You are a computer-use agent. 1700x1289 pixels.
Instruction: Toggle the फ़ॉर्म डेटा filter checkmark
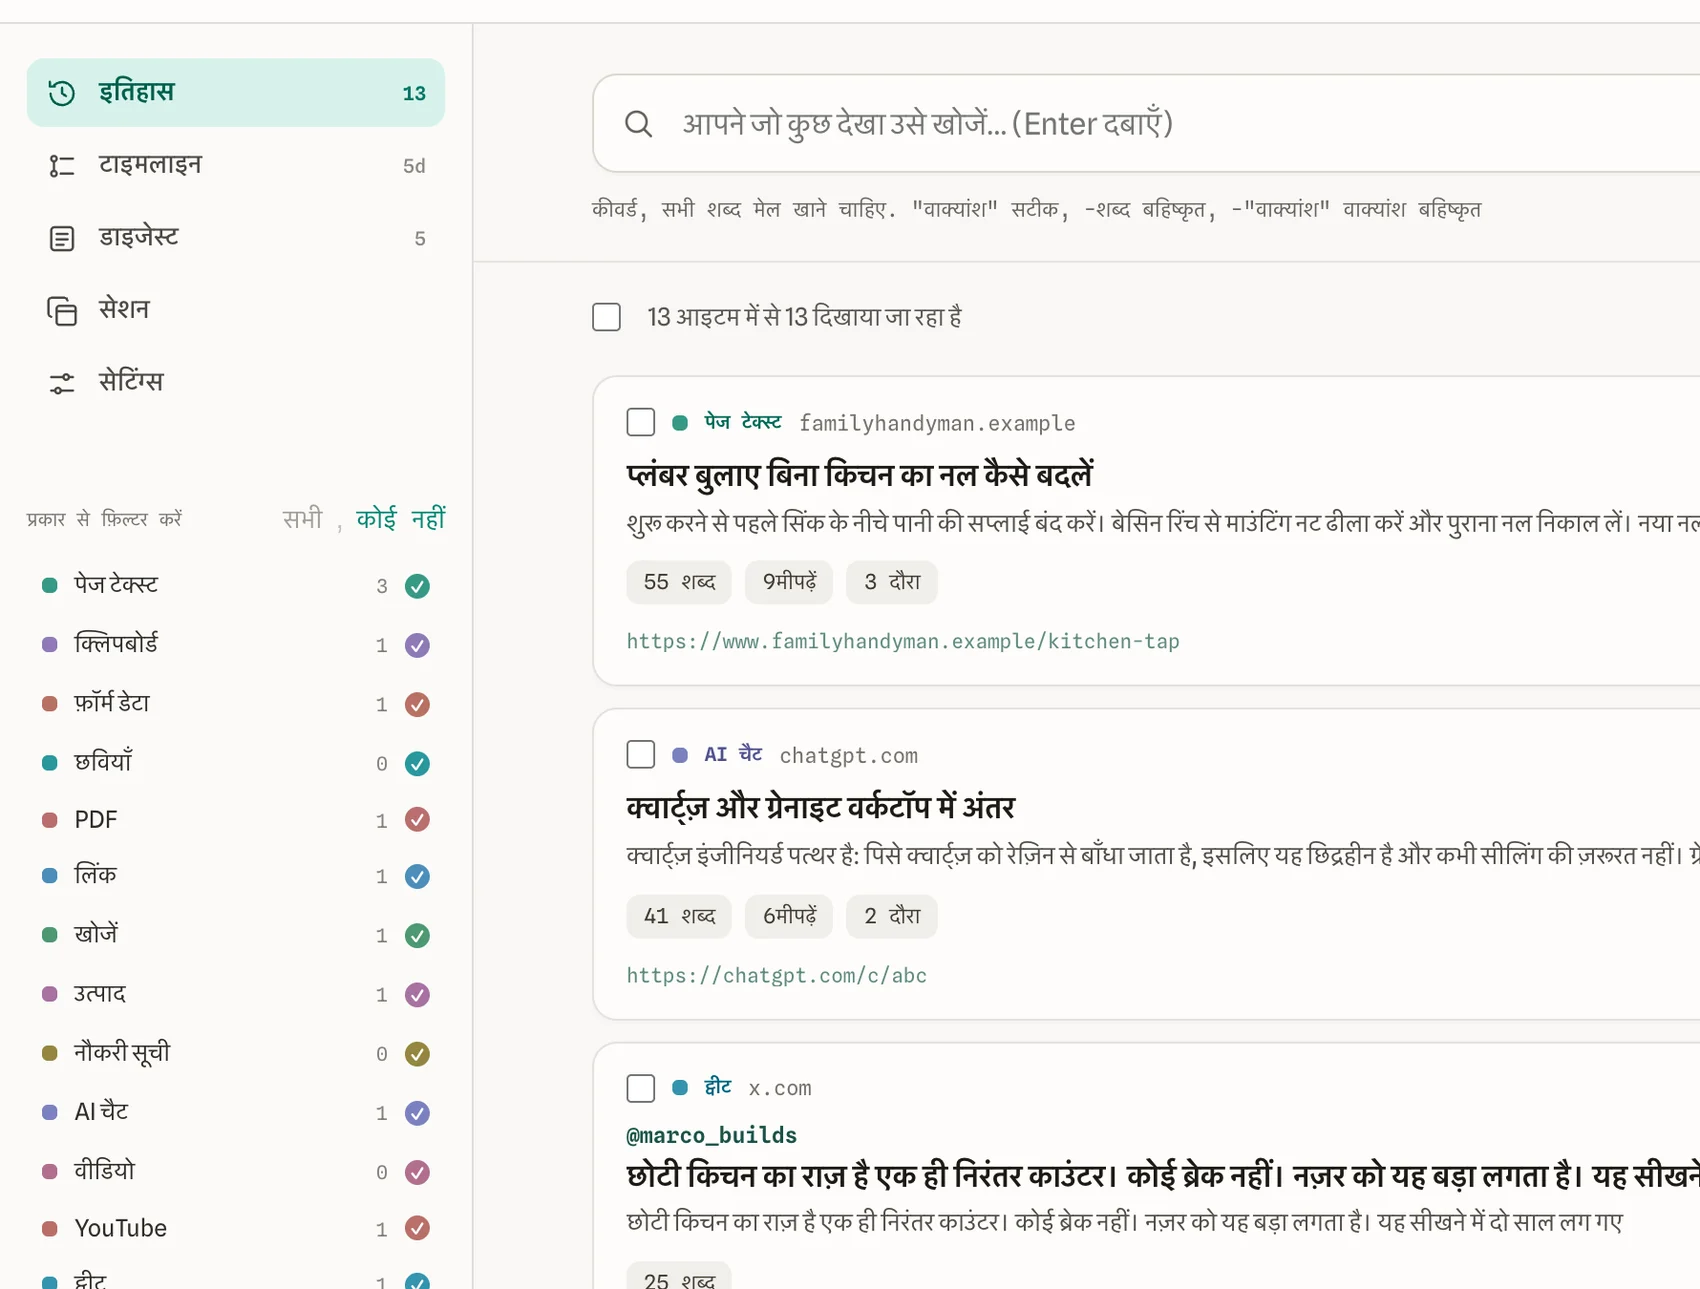click(417, 704)
